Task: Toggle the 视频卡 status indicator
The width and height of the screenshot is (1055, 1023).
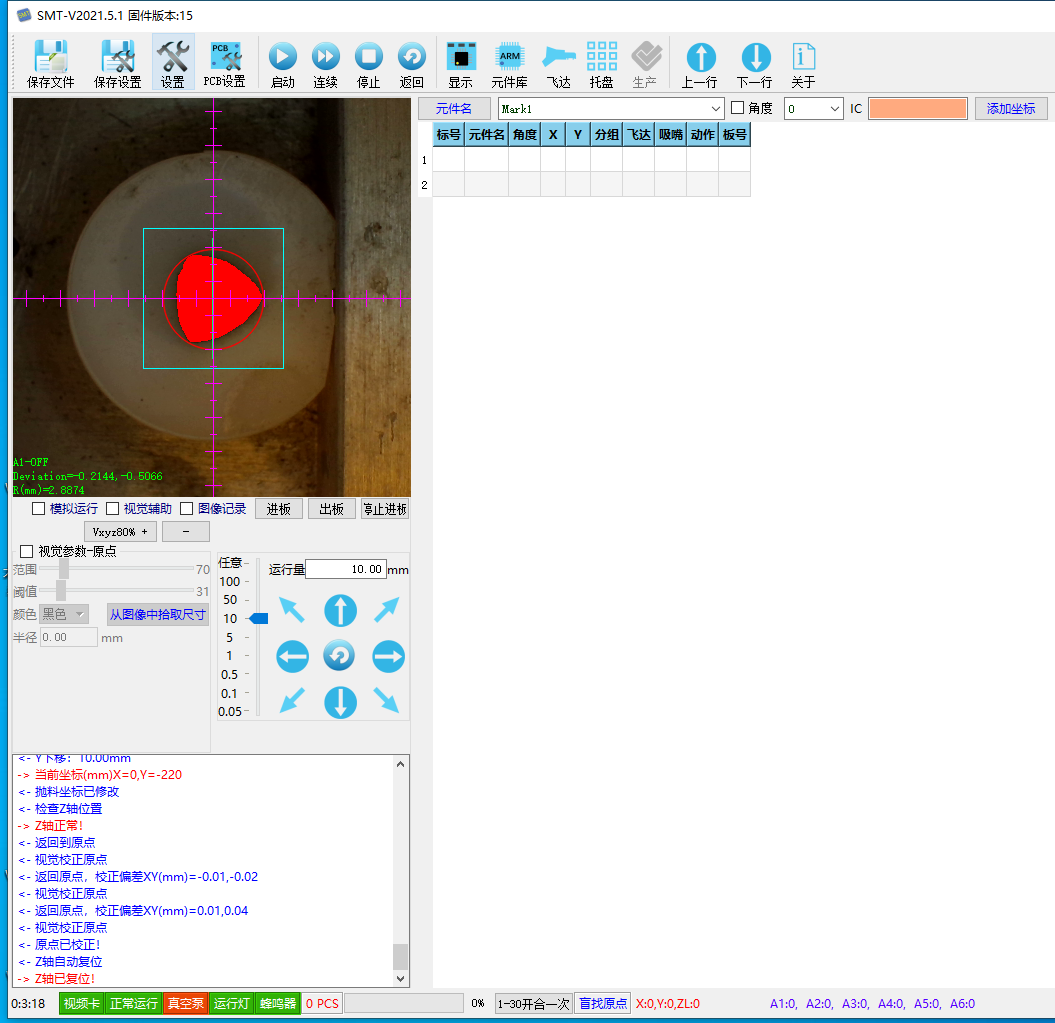Action: tap(81, 1003)
